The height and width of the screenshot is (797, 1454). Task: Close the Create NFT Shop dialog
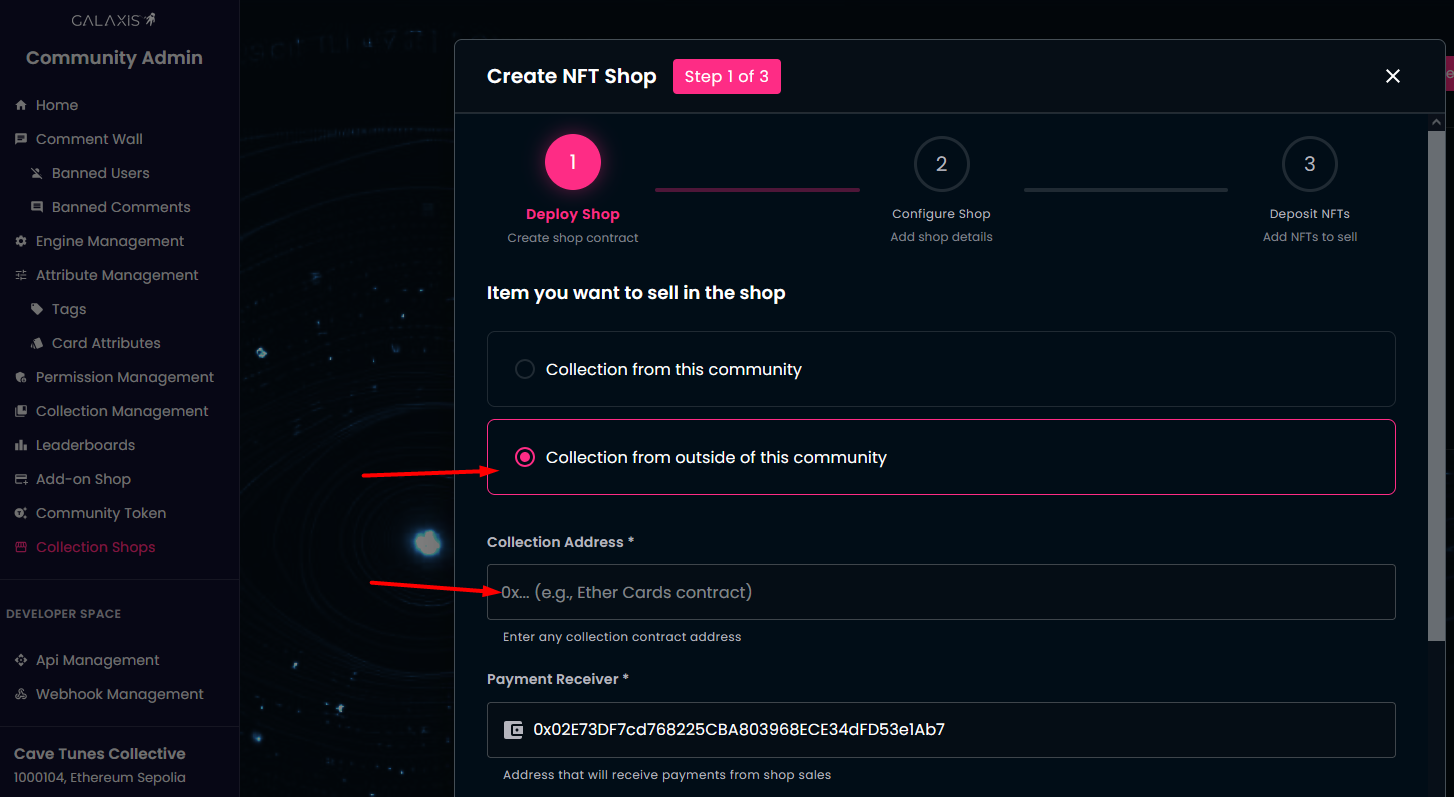tap(1392, 76)
